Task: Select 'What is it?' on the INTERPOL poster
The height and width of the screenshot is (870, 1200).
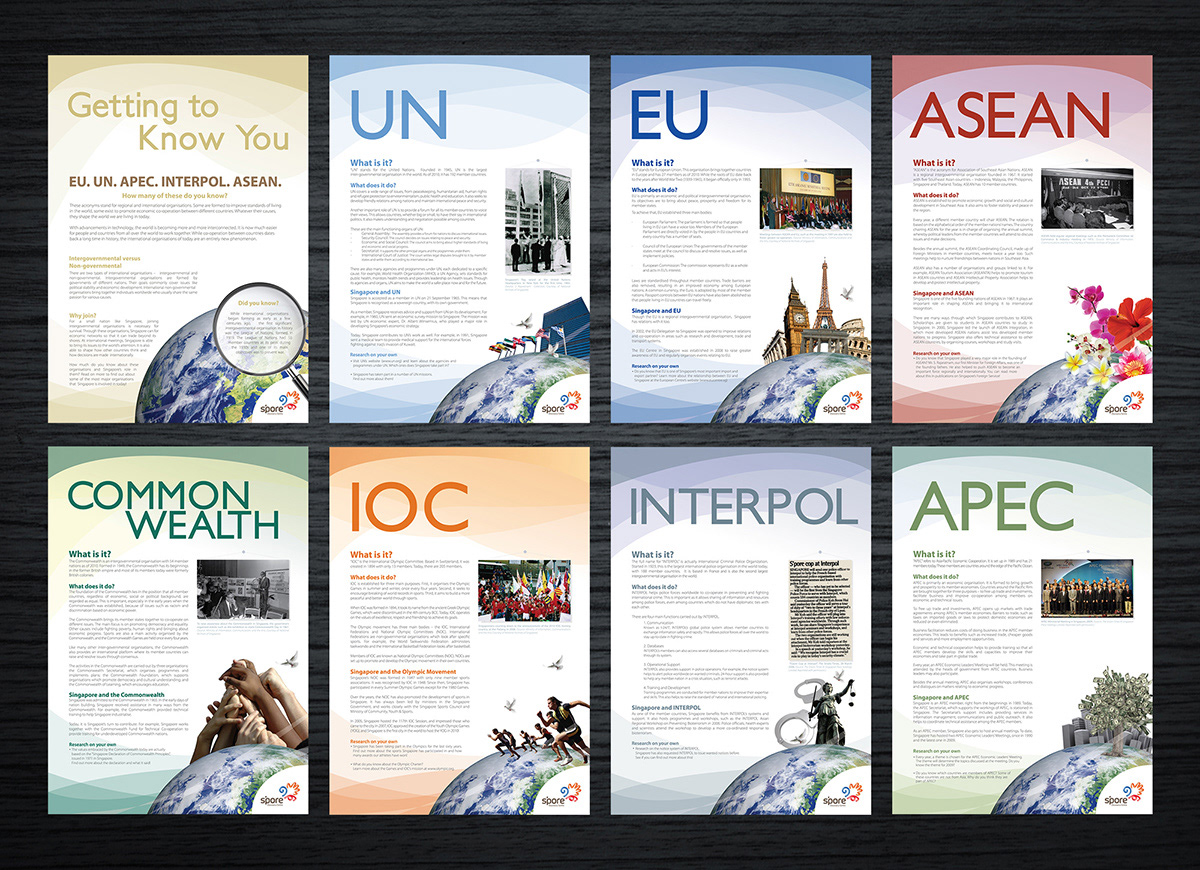Action: click(652, 555)
